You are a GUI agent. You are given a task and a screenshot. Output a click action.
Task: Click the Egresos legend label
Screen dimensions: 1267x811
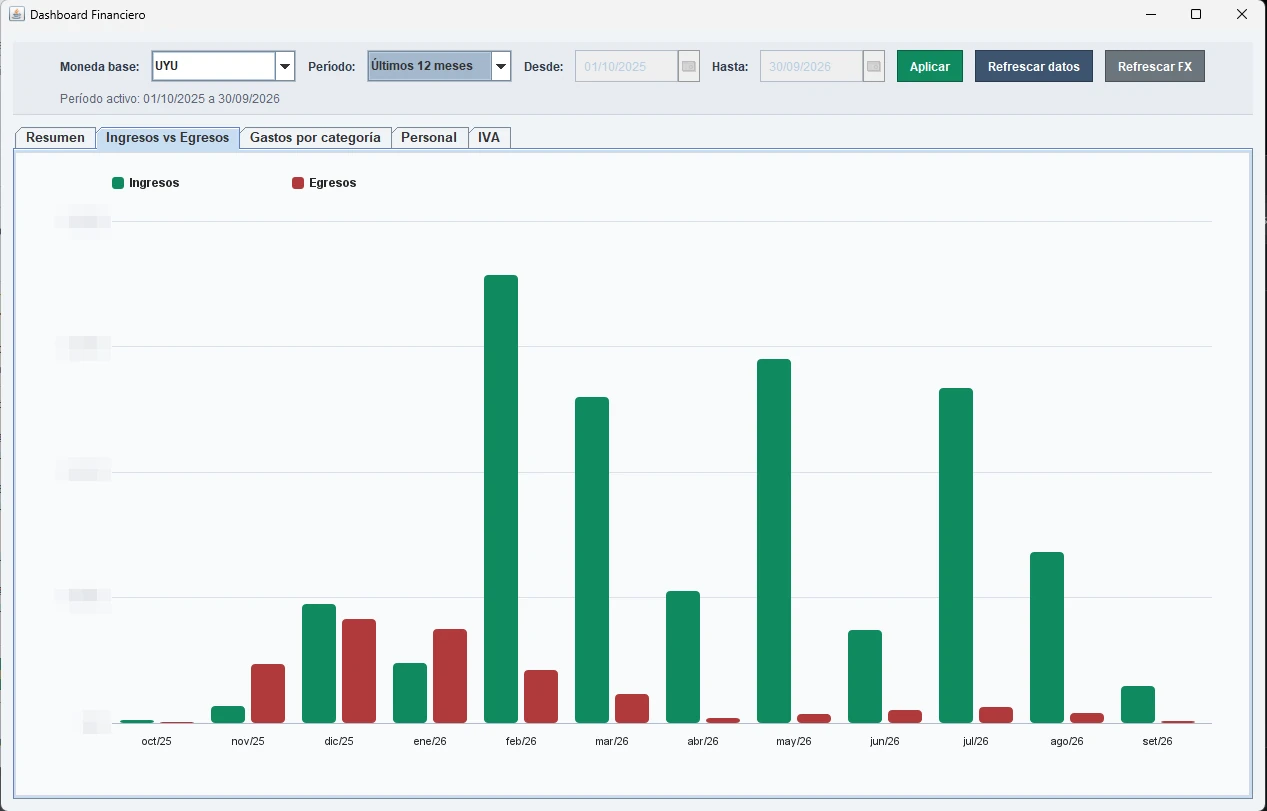[x=333, y=183]
